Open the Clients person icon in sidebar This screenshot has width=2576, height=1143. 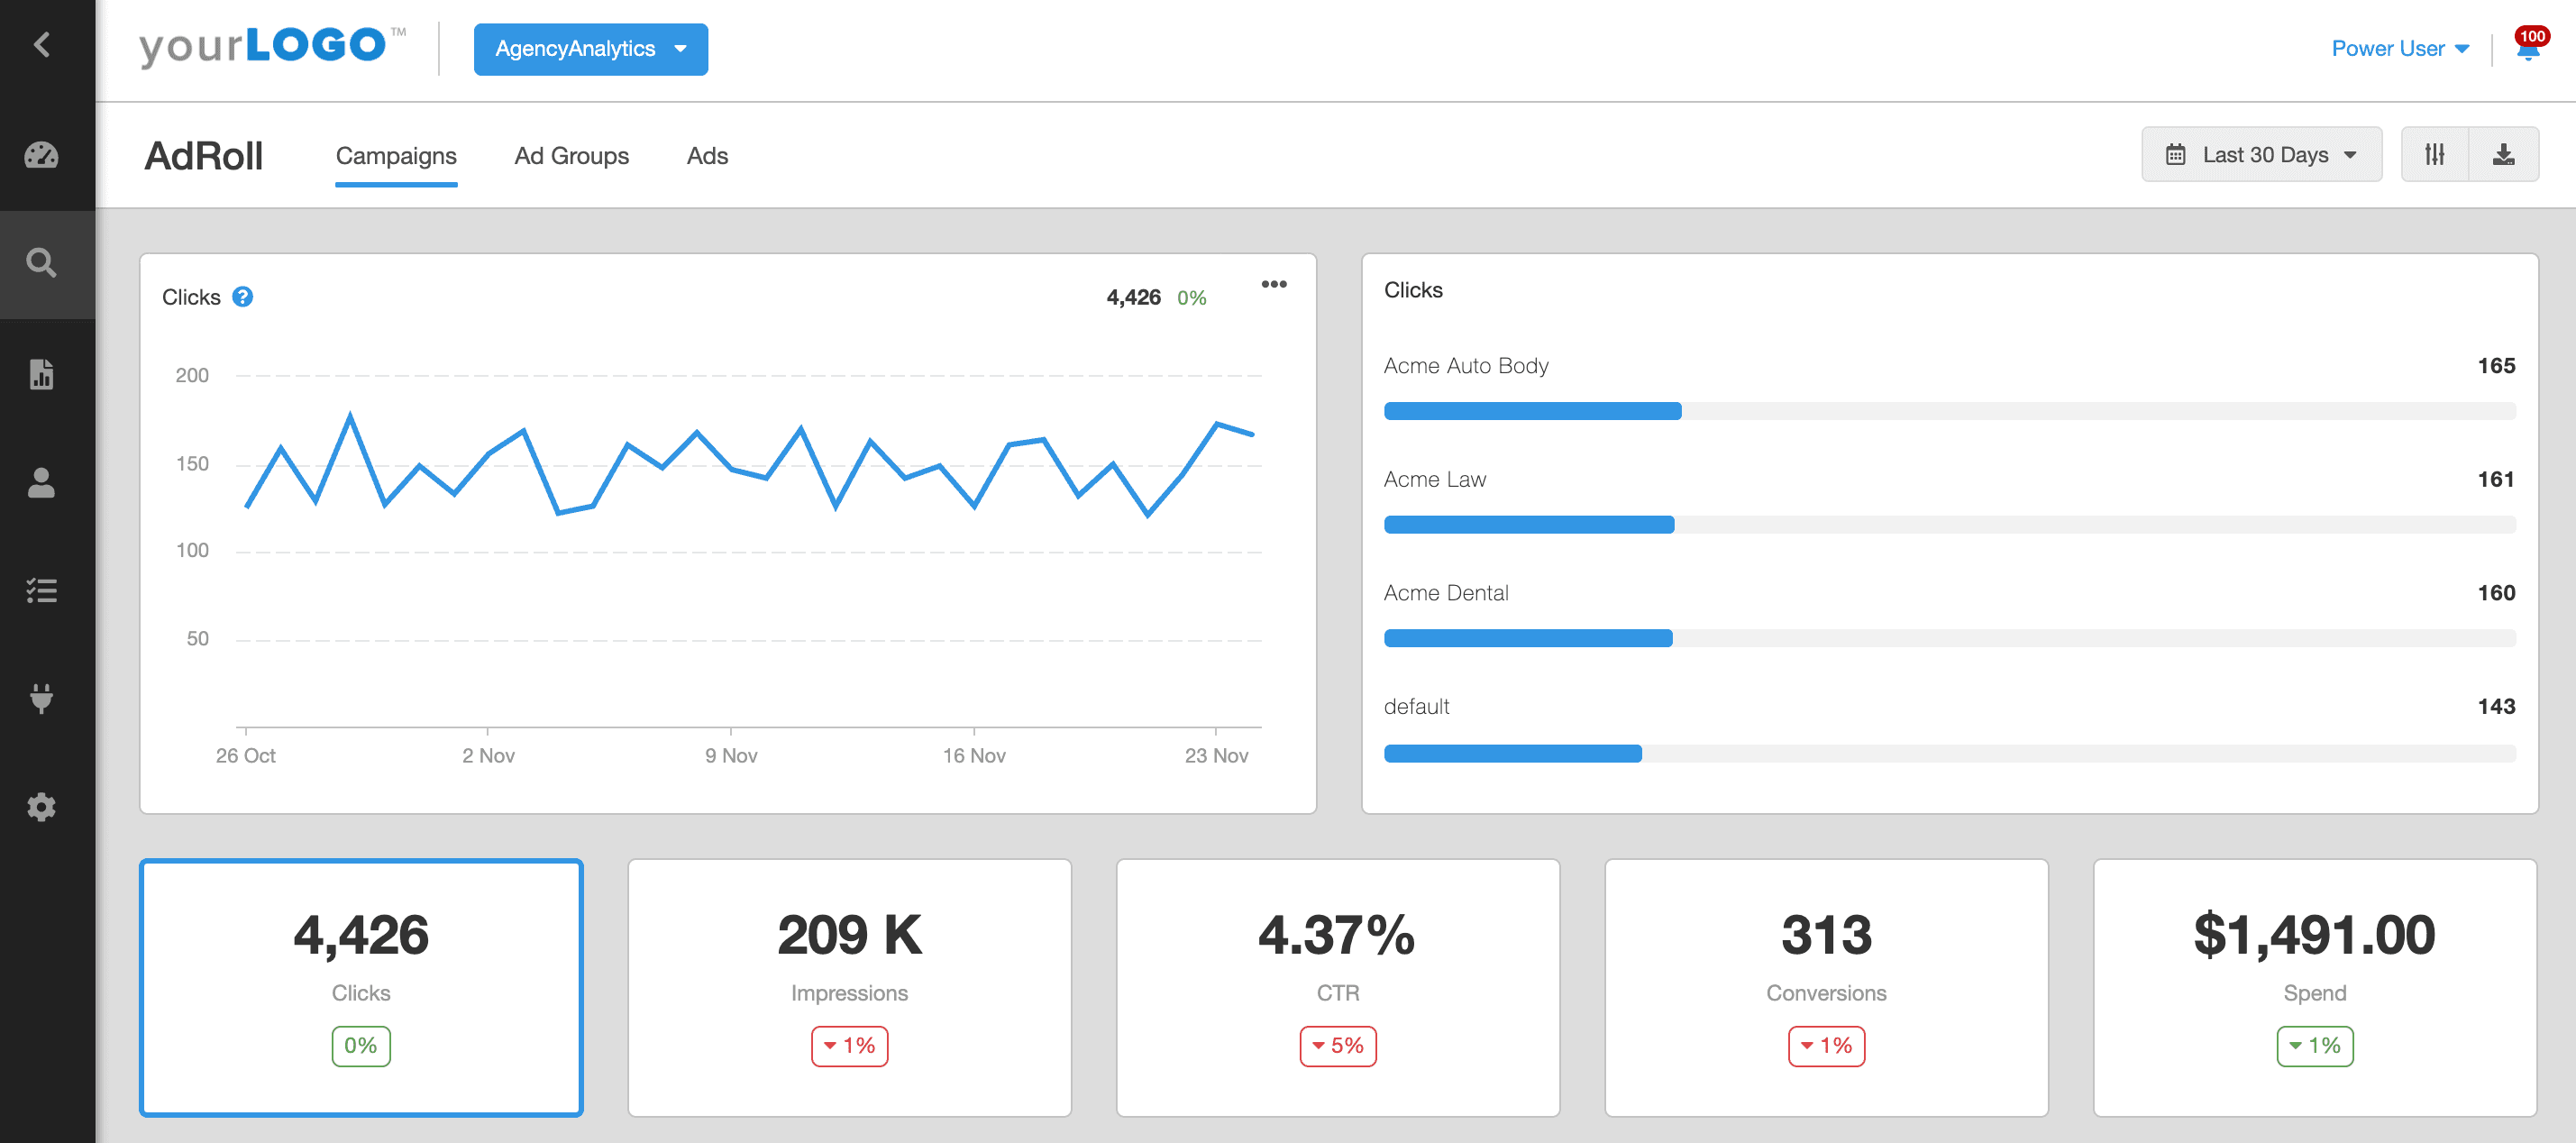click(x=42, y=483)
